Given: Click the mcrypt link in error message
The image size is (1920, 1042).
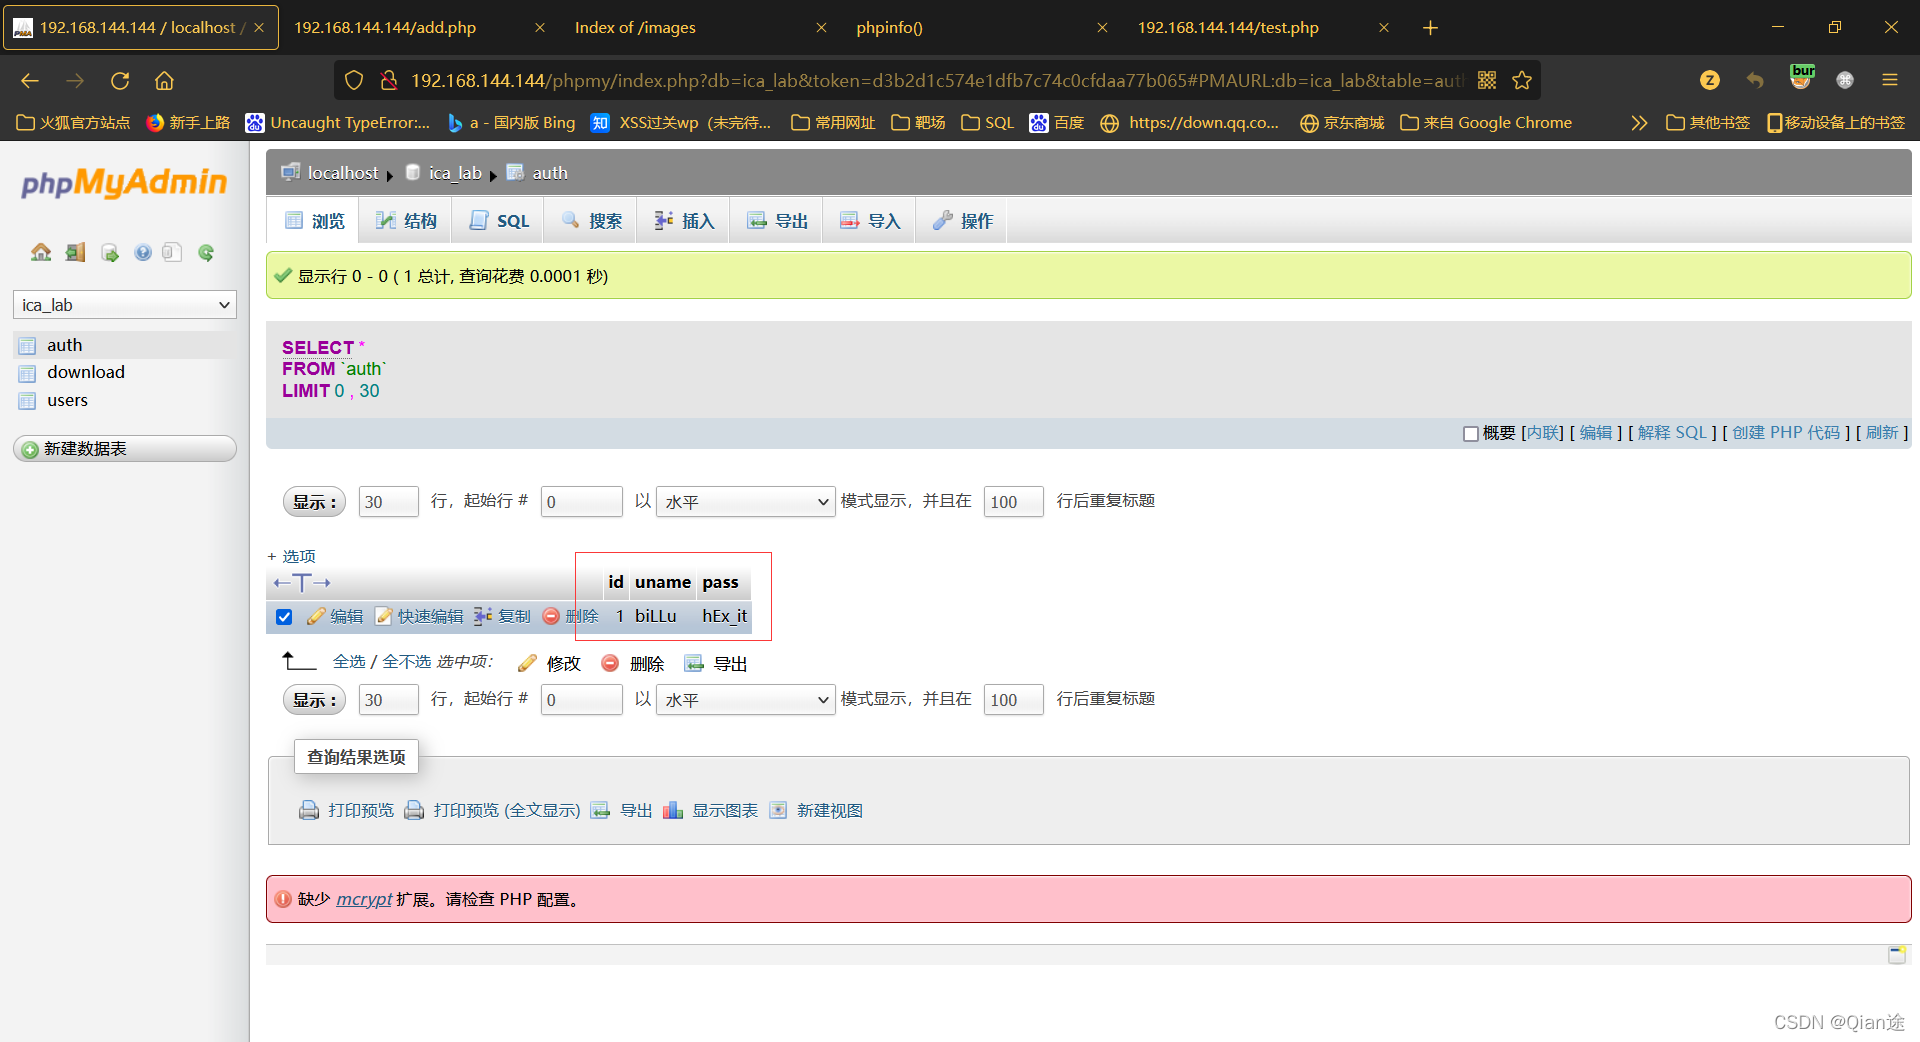Looking at the screenshot, I should pos(364,900).
